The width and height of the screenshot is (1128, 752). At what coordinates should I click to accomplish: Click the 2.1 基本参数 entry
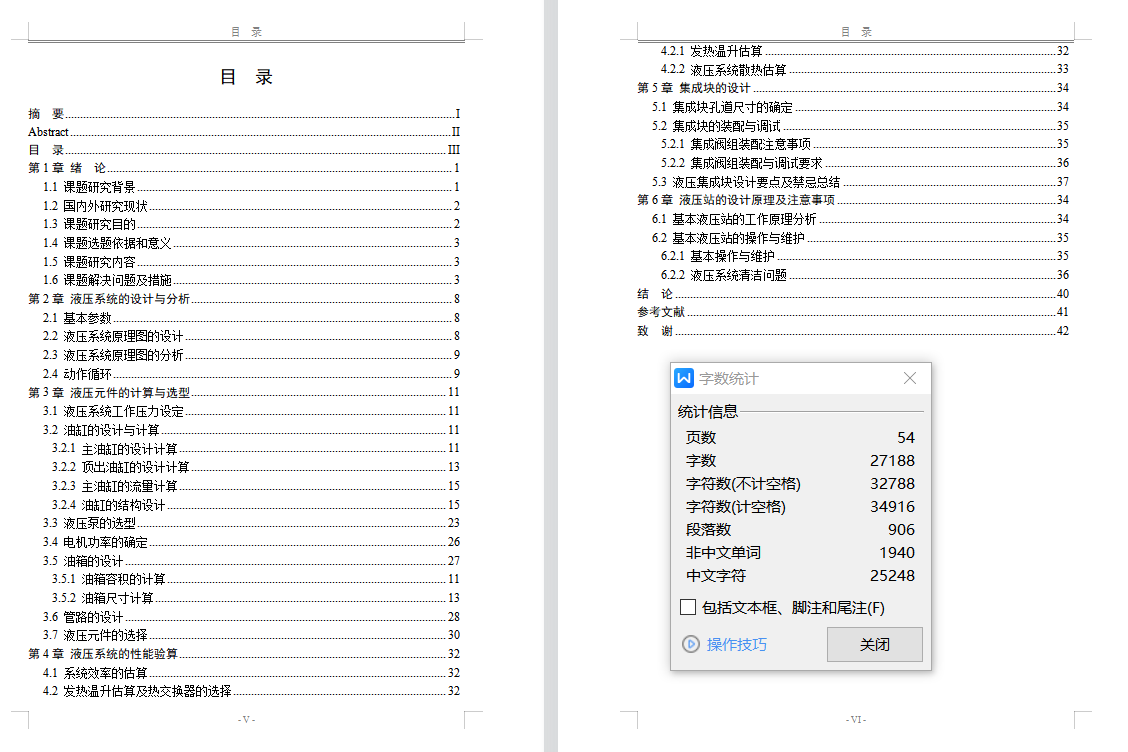251,318
